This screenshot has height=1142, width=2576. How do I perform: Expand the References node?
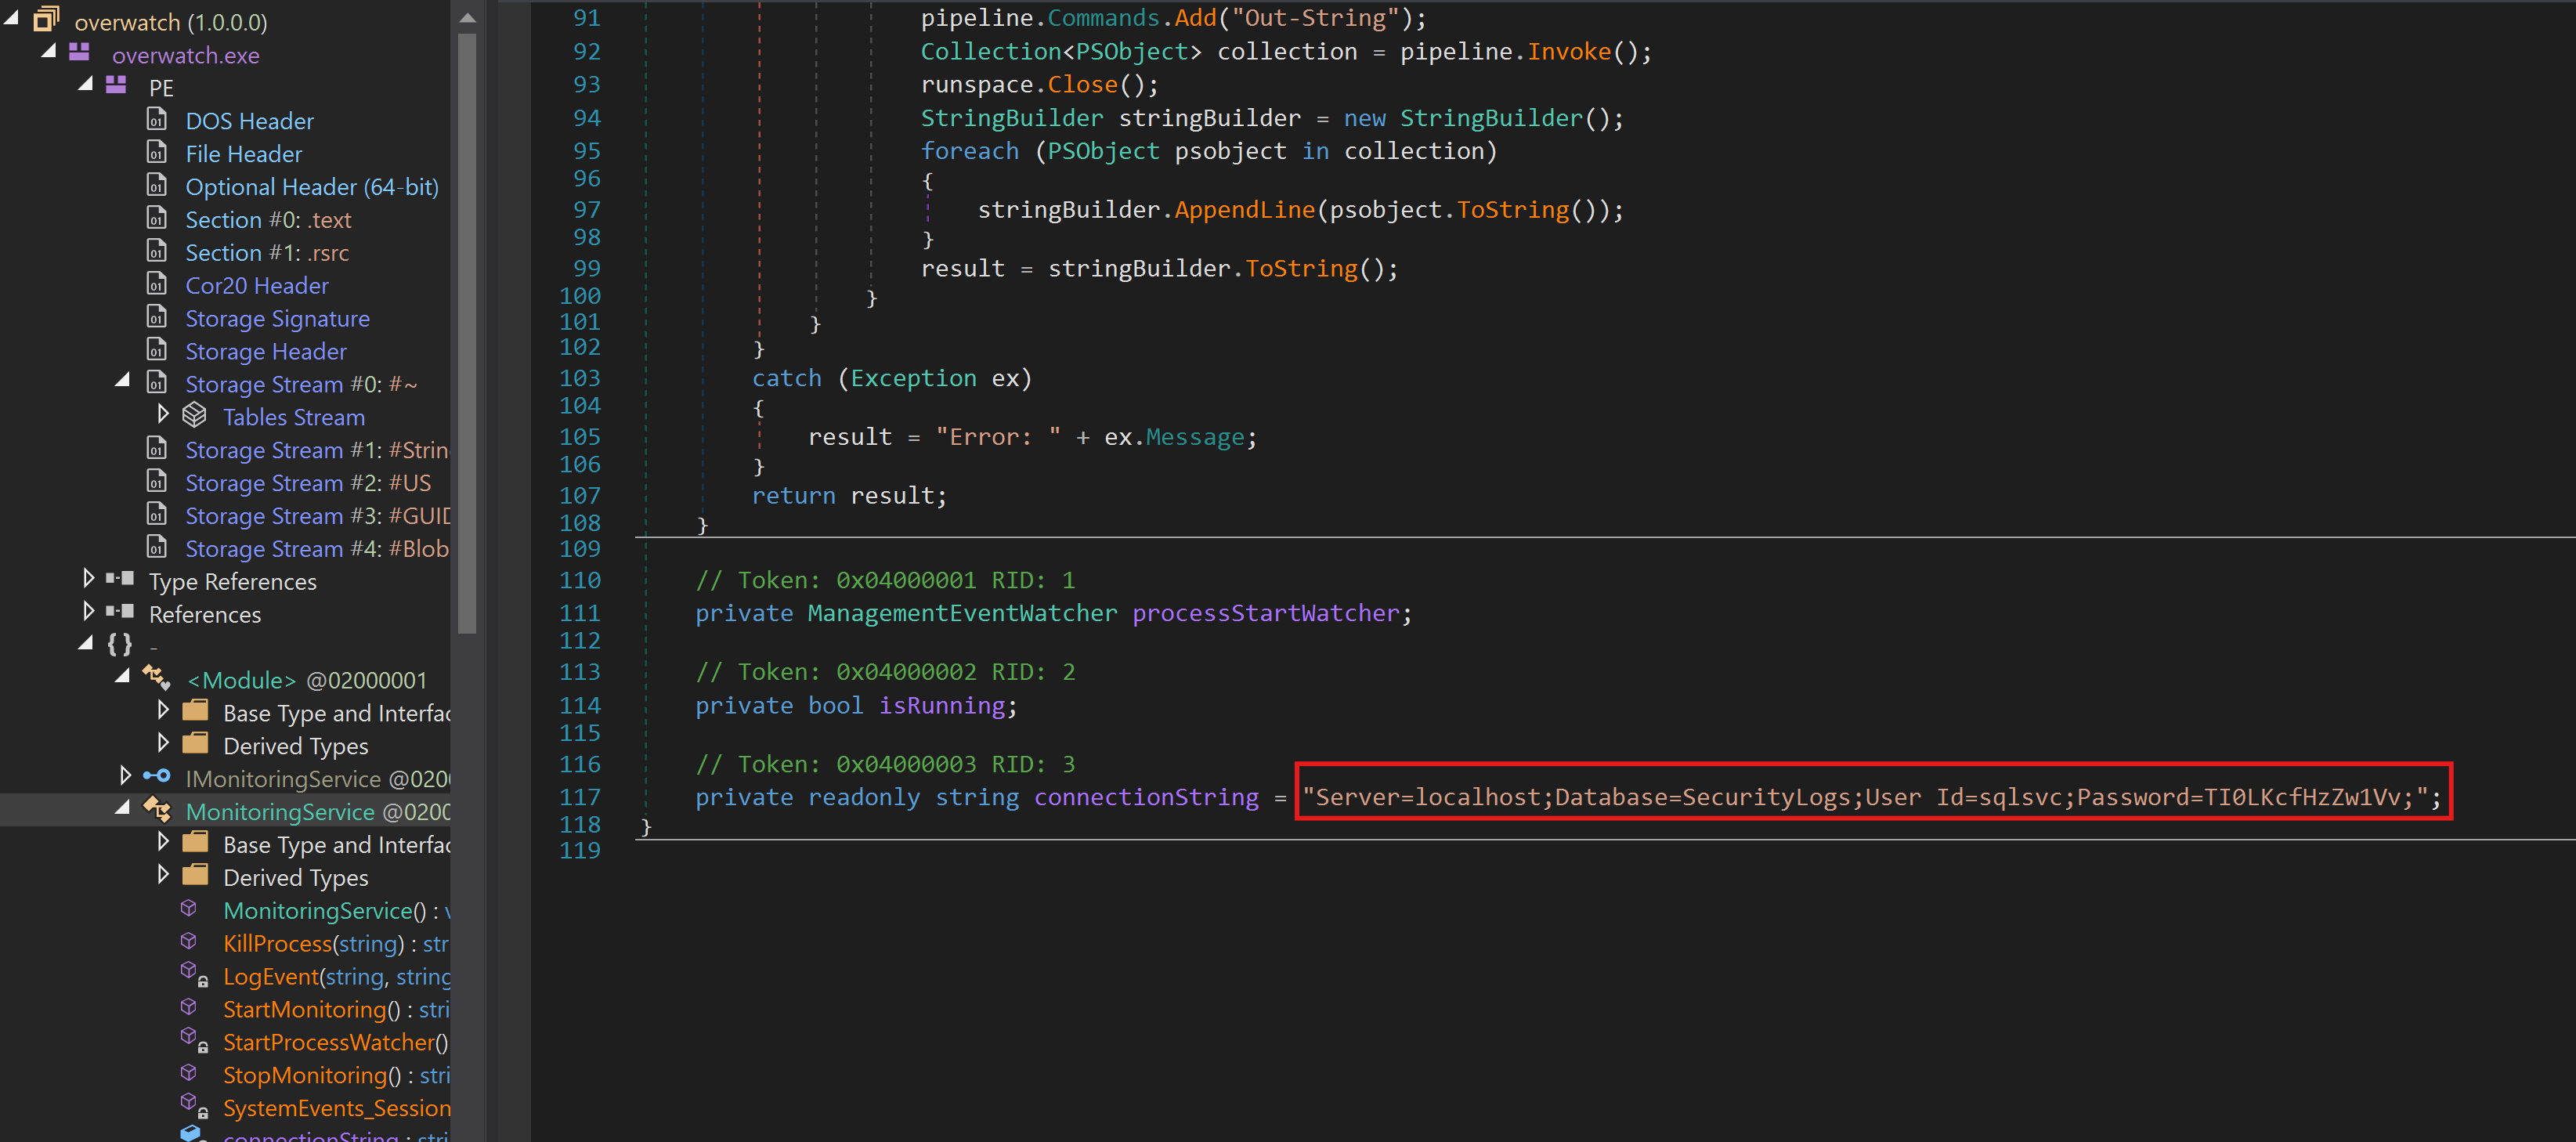point(88,612)
